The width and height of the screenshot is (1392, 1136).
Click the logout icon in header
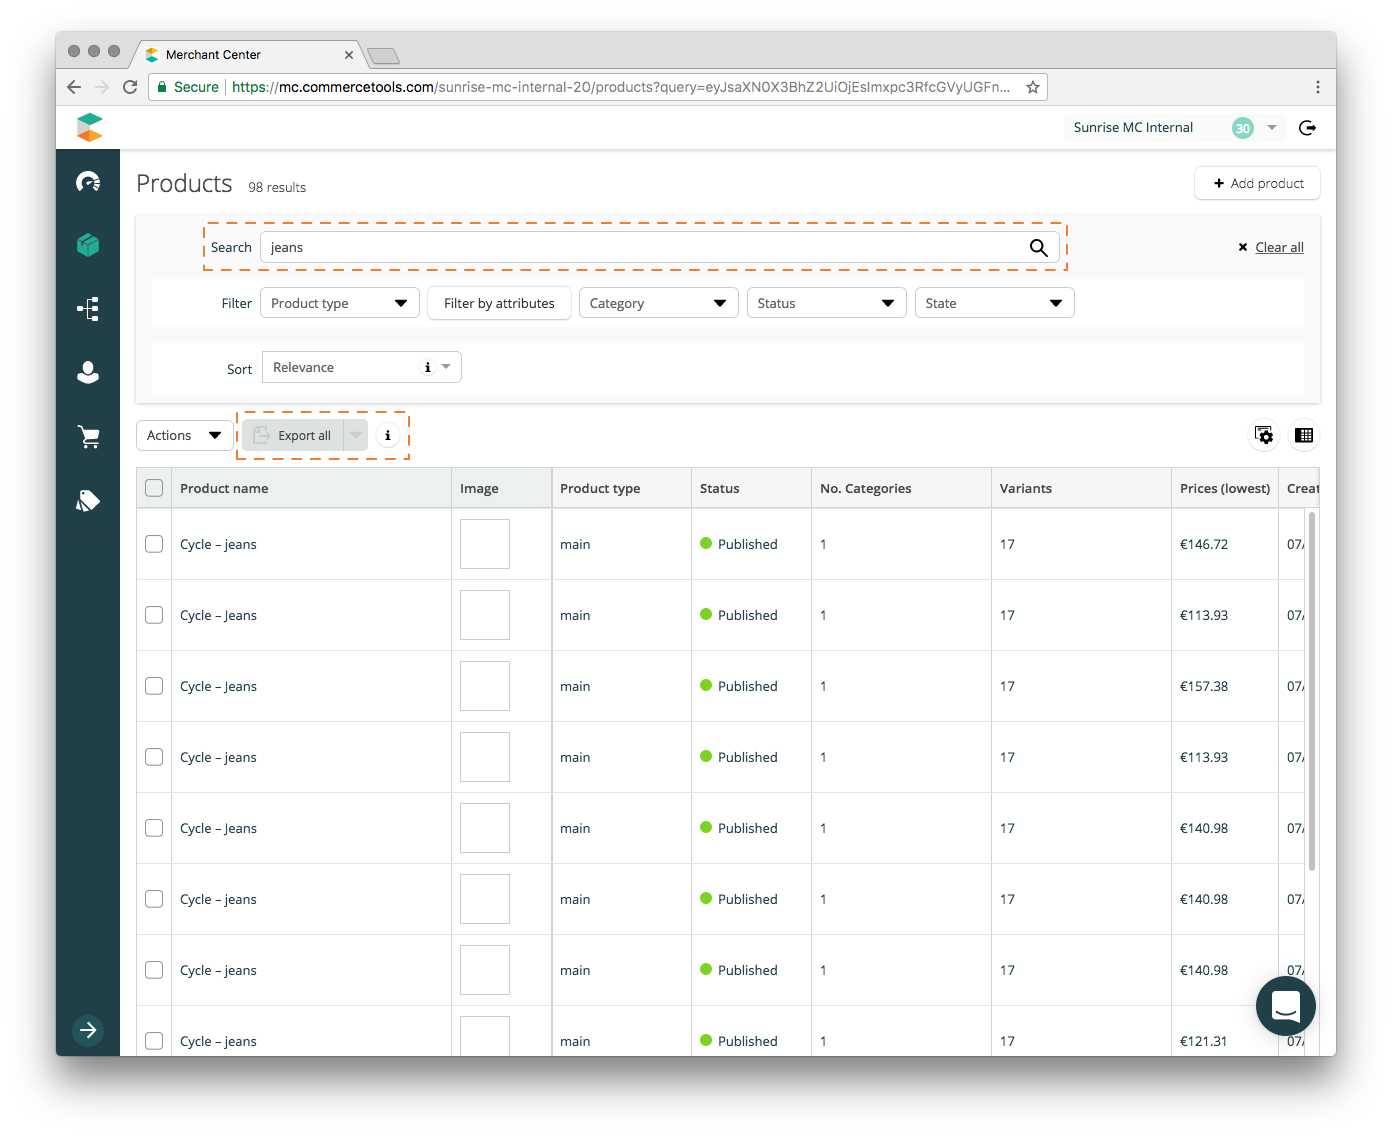(x=1307, y=128)
